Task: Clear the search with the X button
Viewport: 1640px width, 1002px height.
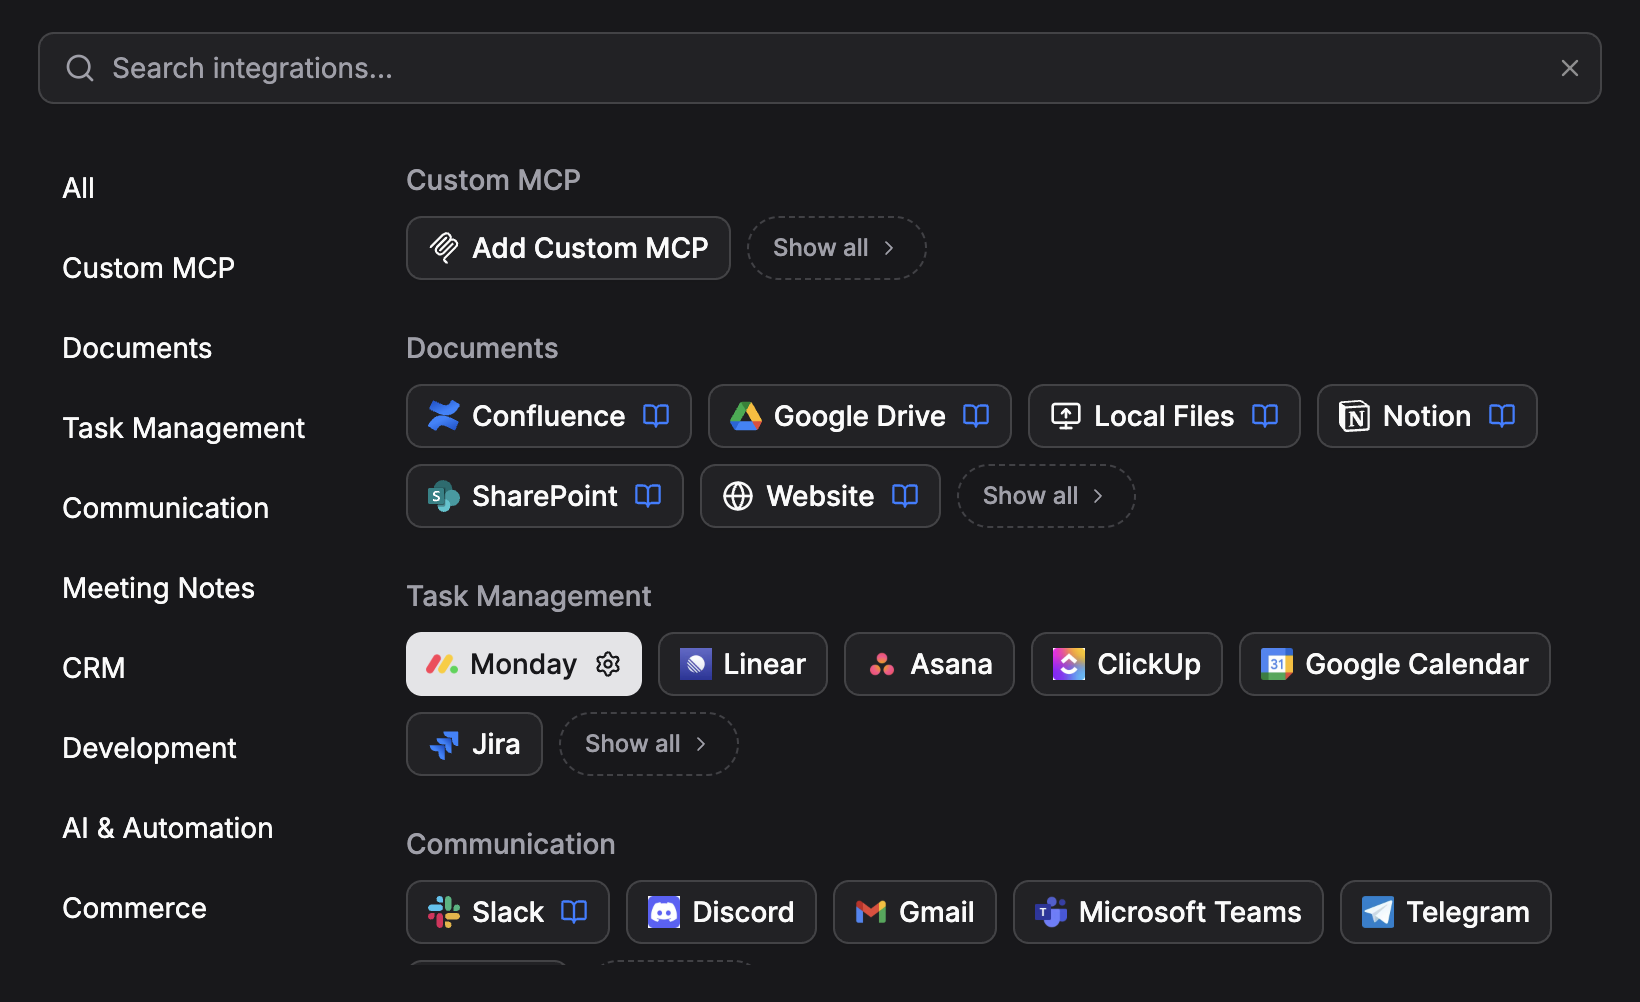Action: tap(1569, 67)
